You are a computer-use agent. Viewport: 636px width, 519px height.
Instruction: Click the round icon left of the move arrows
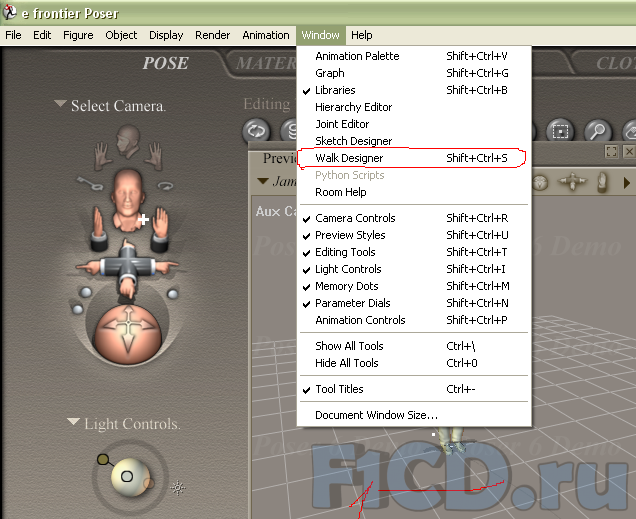tap(540, 182)
